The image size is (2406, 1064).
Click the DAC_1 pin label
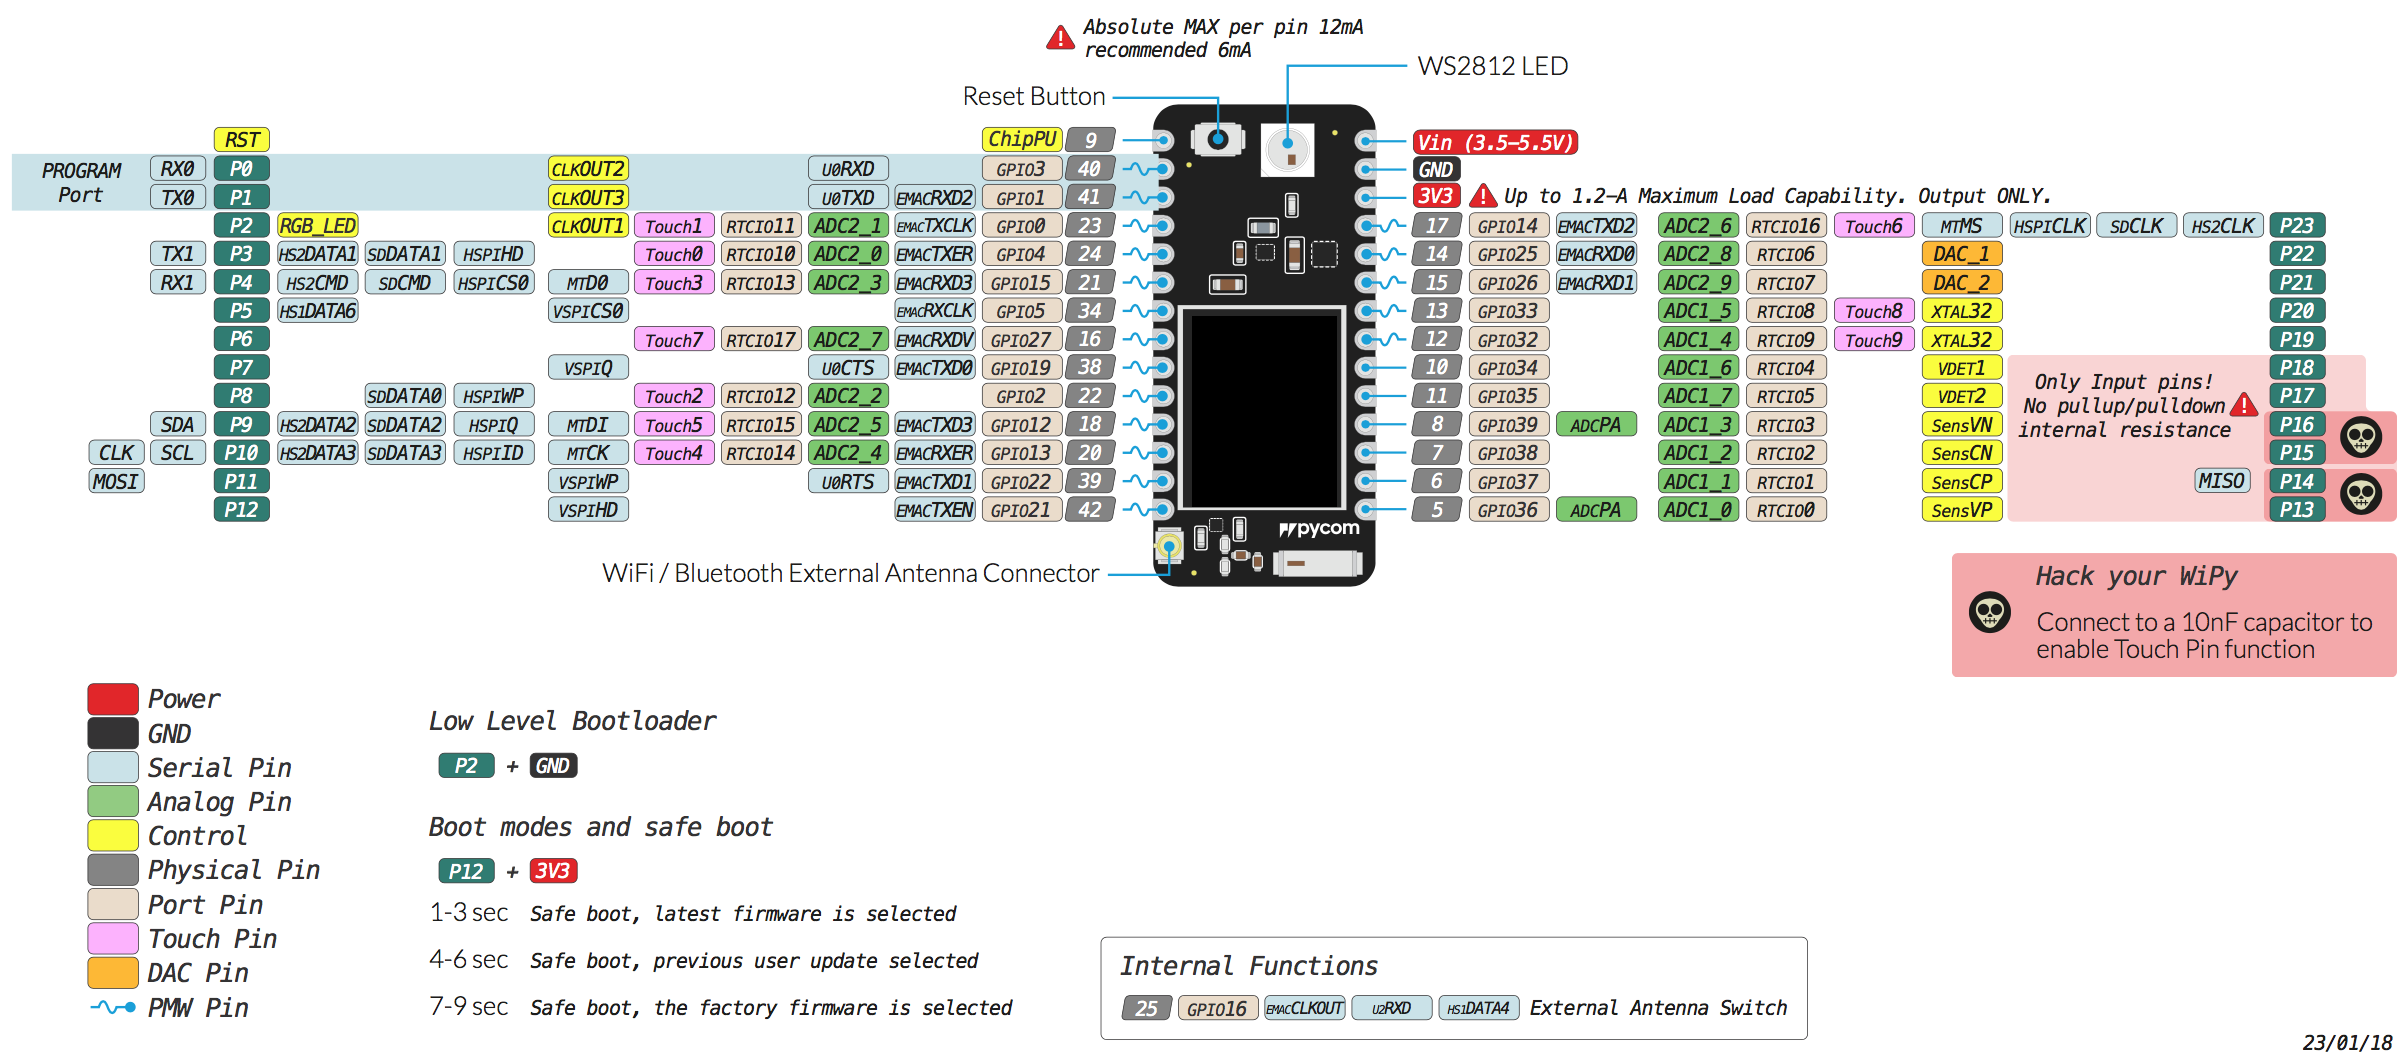pyautogui.click(x=1961, y=254)
